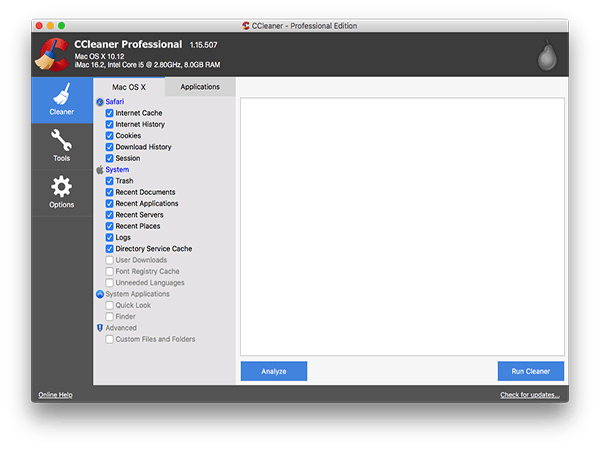Open the Cleaner section broom icon
This screenshot has height=450, width=600.
pos(62,94)
